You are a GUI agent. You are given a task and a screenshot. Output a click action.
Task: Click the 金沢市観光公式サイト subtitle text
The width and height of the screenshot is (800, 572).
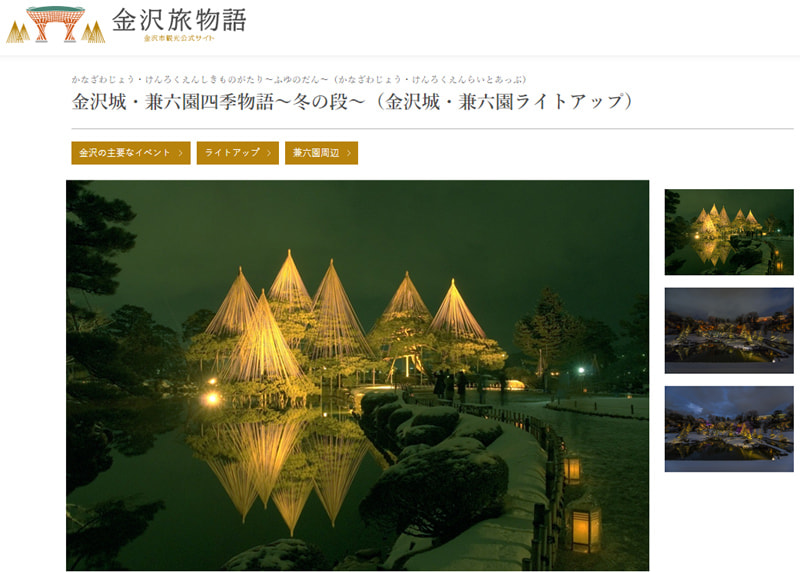tap(179, 38)
